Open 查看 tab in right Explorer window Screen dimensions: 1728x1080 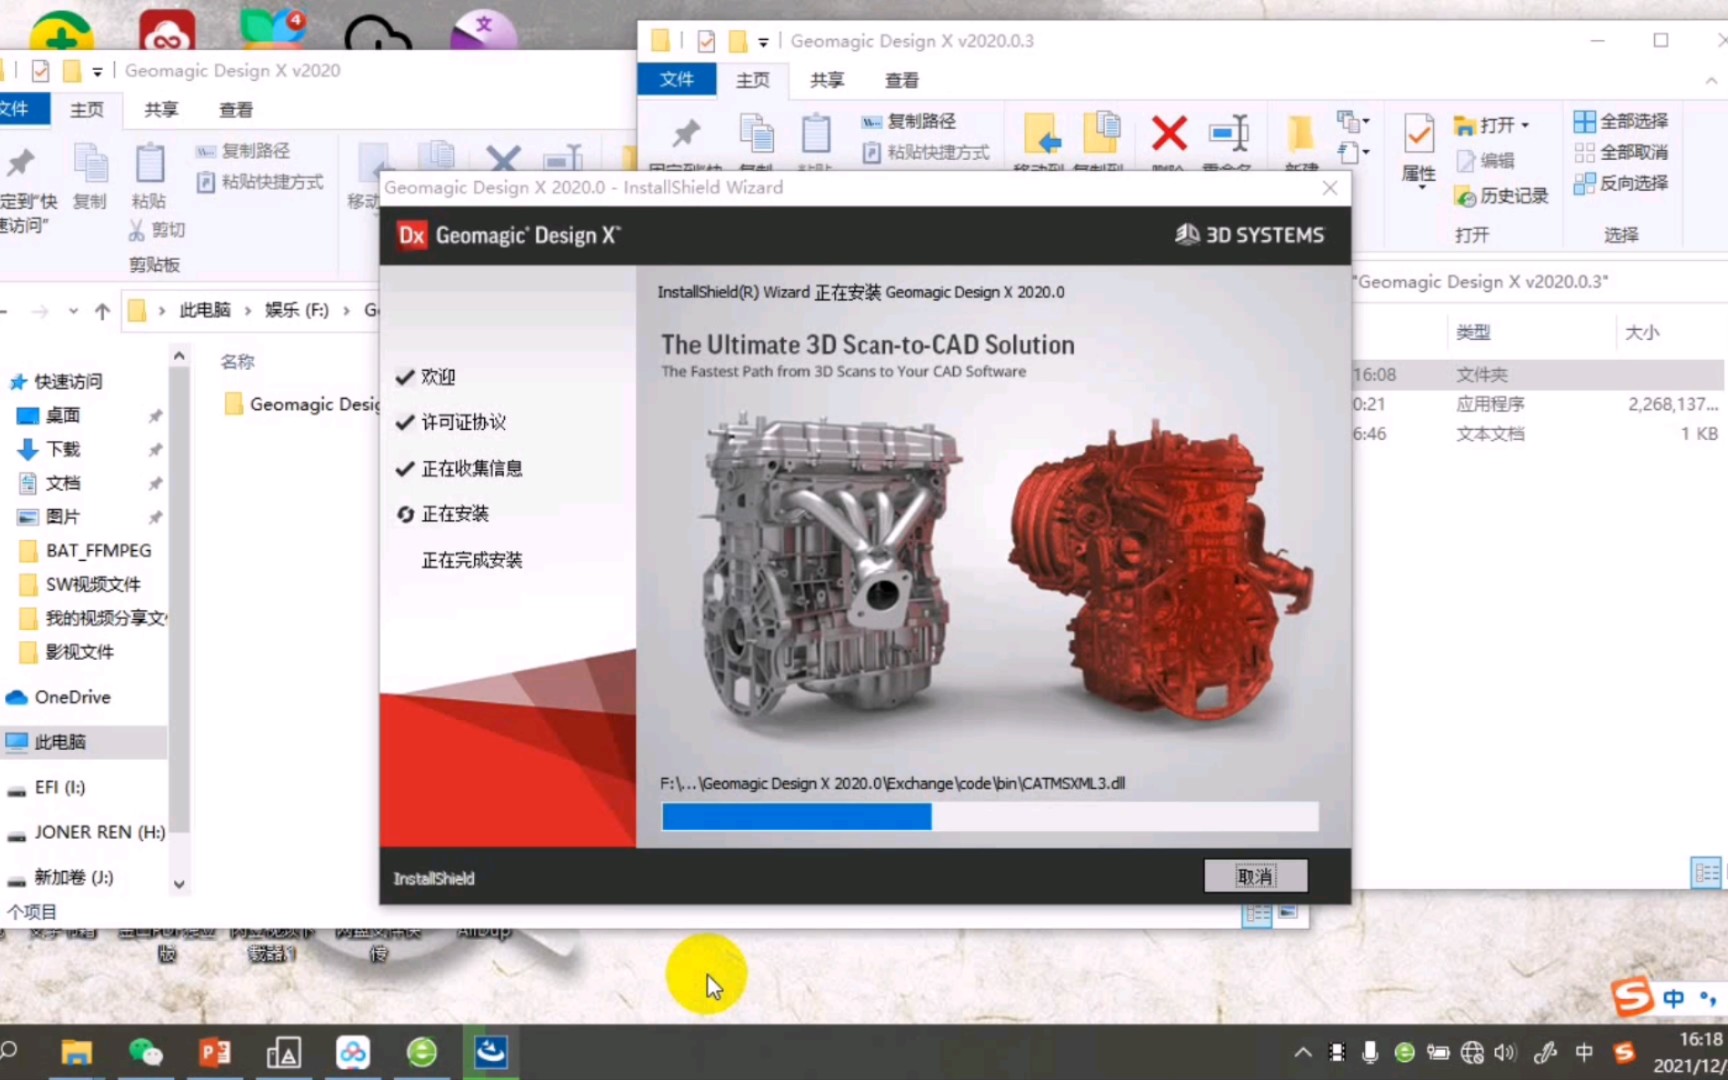901,80
